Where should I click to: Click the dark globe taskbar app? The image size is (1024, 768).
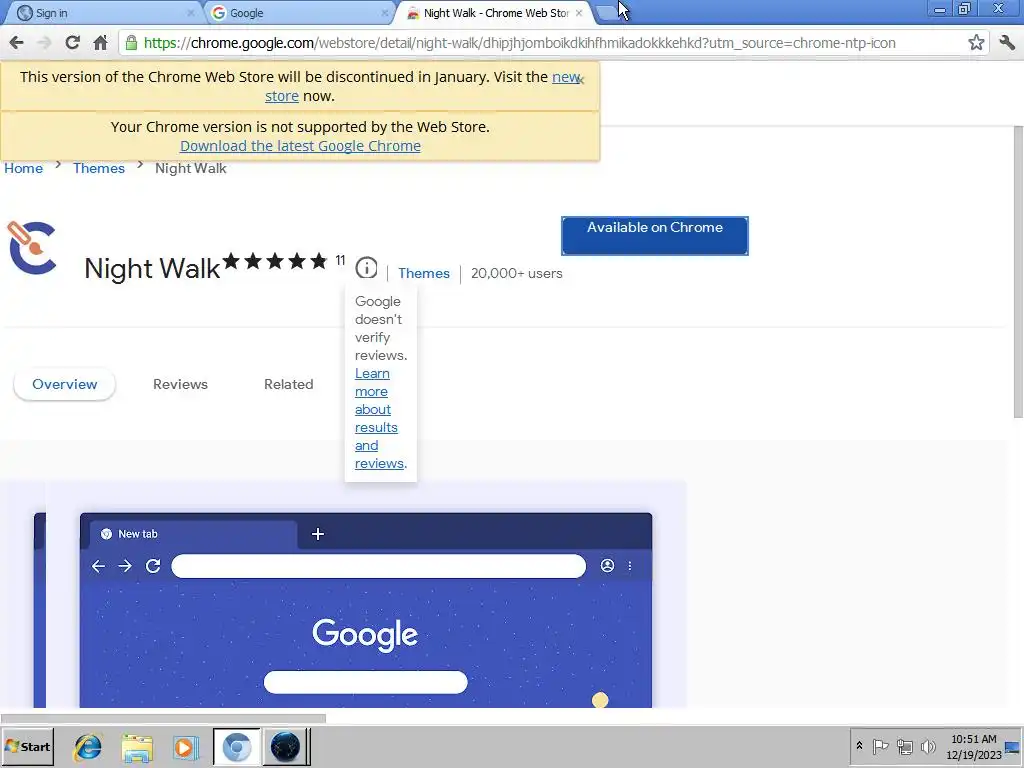point(285,746)
